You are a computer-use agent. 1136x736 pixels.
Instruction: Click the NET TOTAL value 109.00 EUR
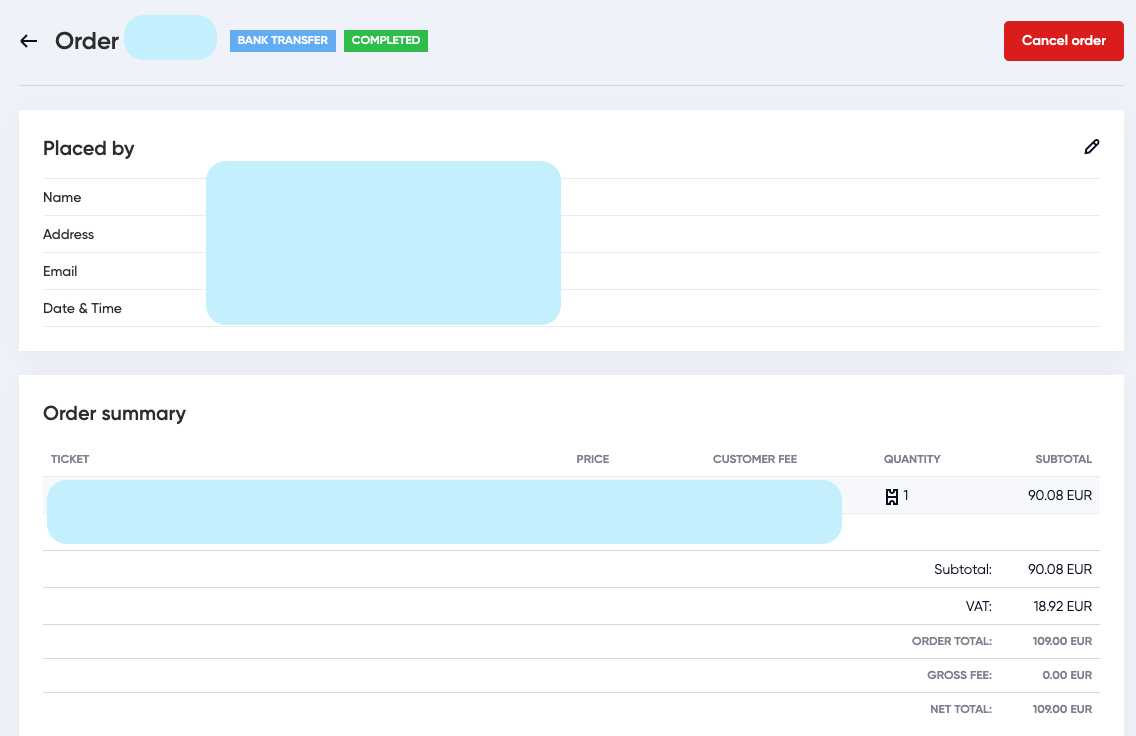[1062, 709]
